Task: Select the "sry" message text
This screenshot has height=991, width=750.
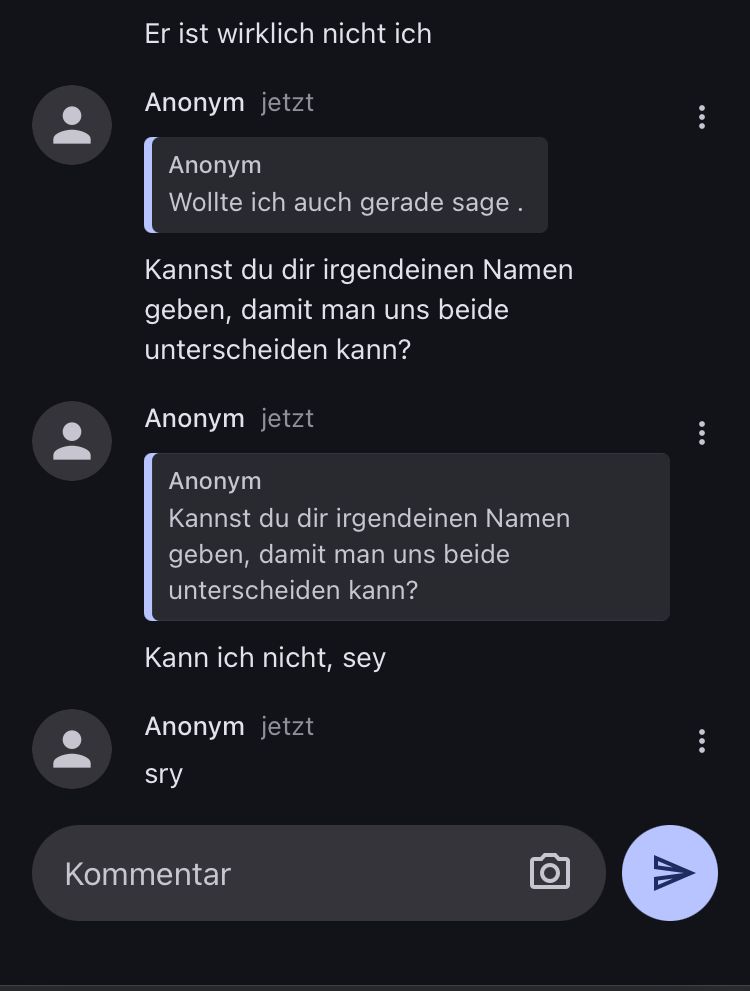Action: 164,773
